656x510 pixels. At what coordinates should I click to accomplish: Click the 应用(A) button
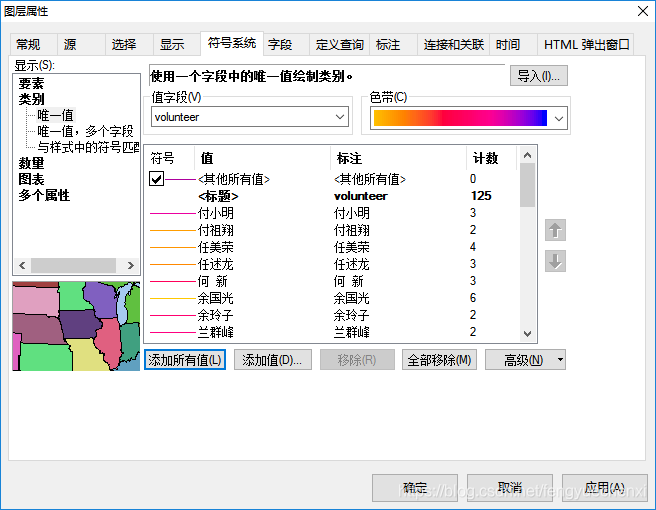coord(605,488)
